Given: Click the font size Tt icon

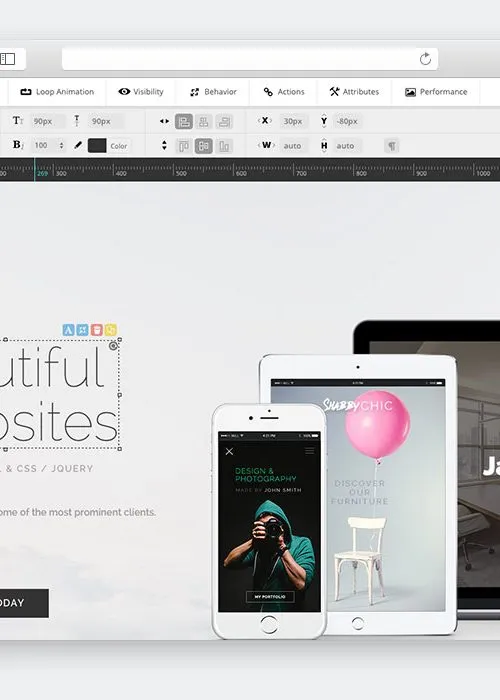Looking at the screenshot, I should click(18, 121).
